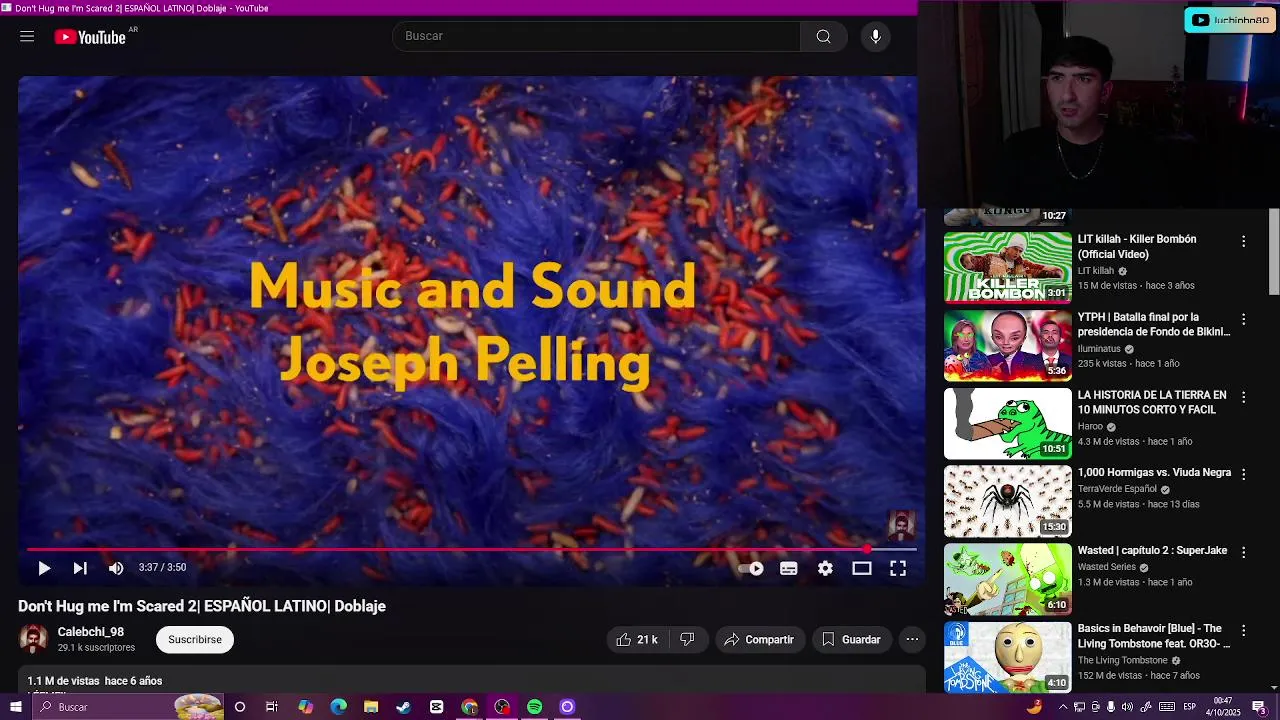This screenshot has height=720, width=1280.
Task: Skip to the next video
Action: pos(80,568)
